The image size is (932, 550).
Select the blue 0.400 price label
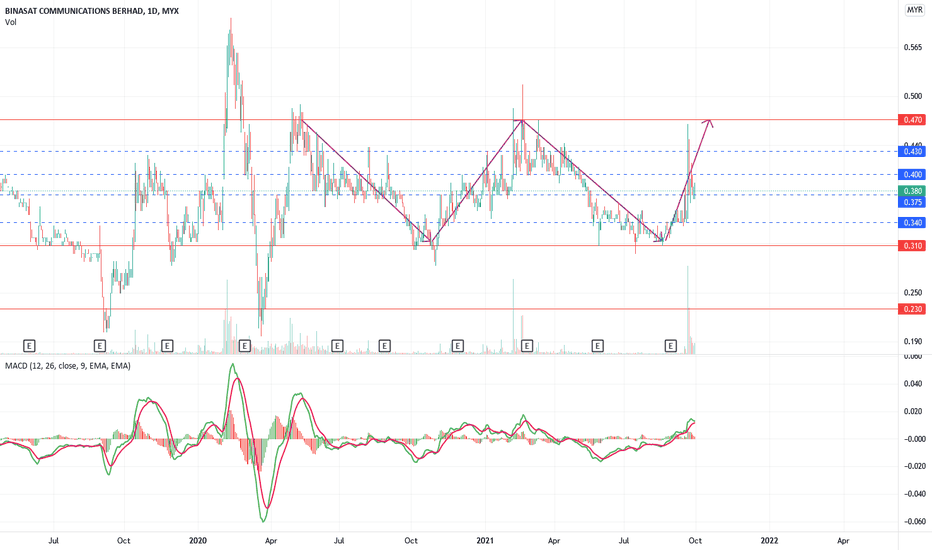[913, 174]
